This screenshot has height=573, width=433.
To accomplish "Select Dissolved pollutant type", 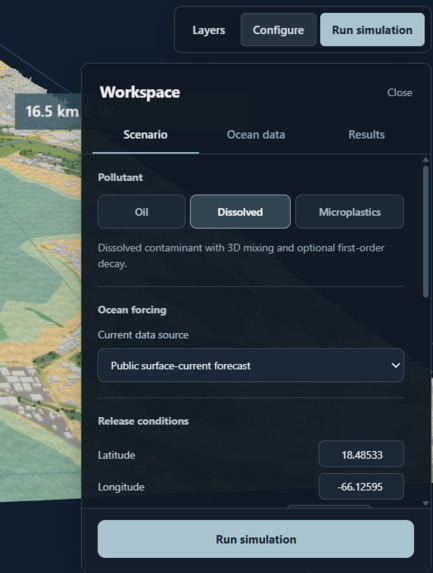I will 240,212.
